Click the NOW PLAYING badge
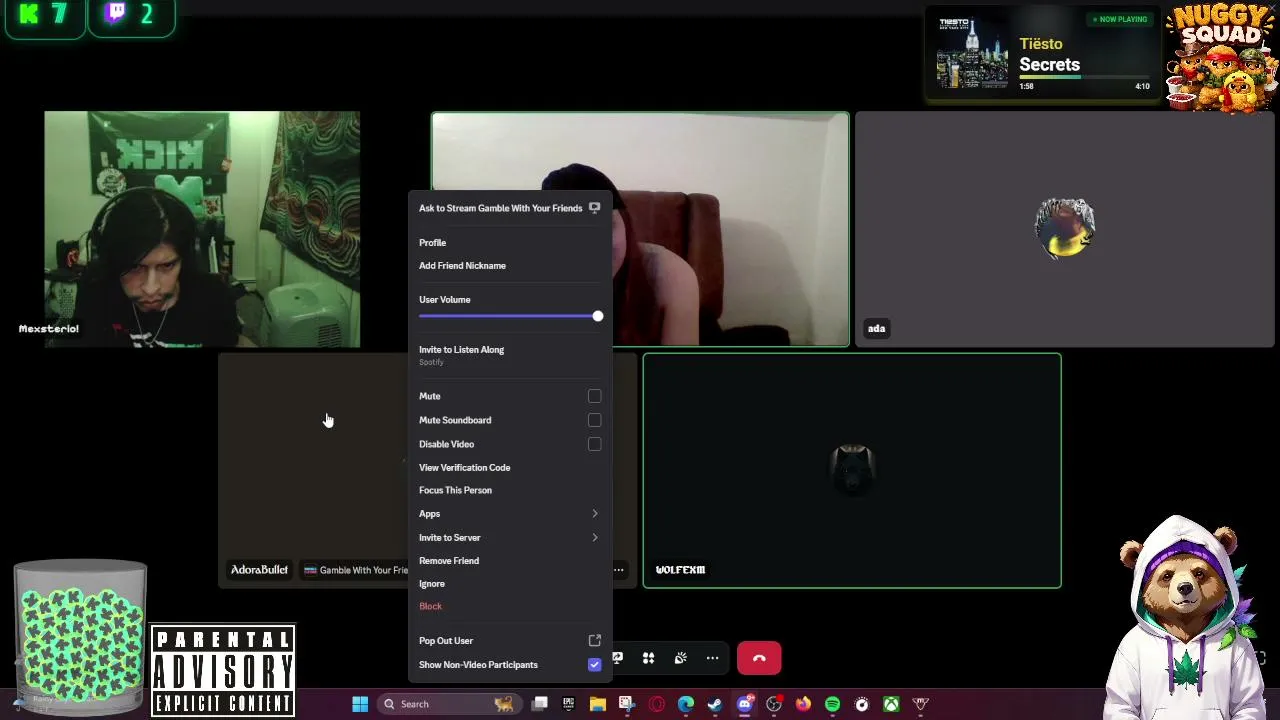Screen dimensions: 1280x720 (x=1120, y=19)
